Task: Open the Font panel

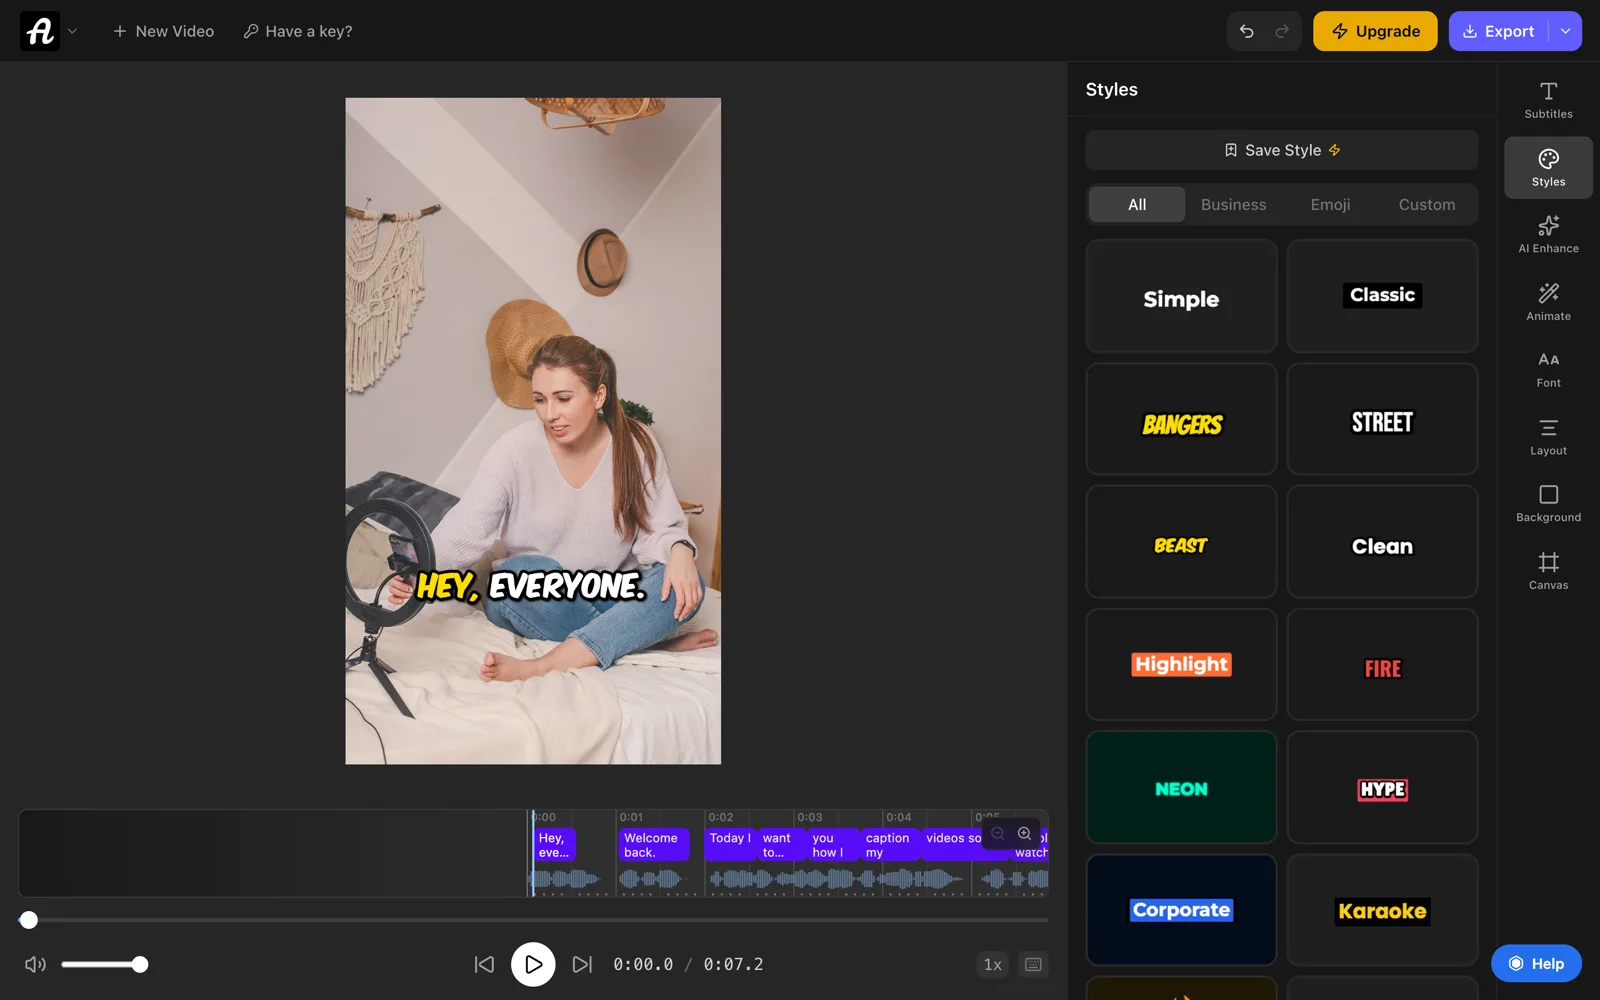Action: click(1548, 369)
